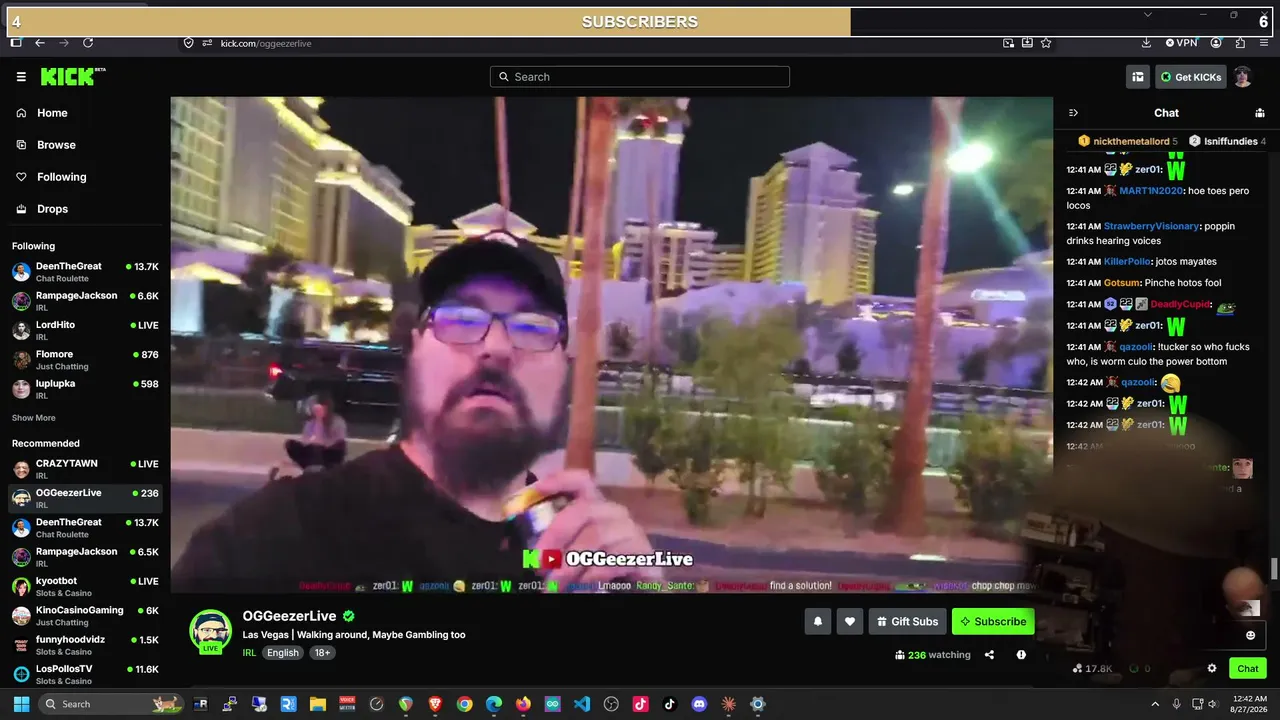The image size is (1280, 720).
Task: Reload the browser page
Action: [88, 43]
